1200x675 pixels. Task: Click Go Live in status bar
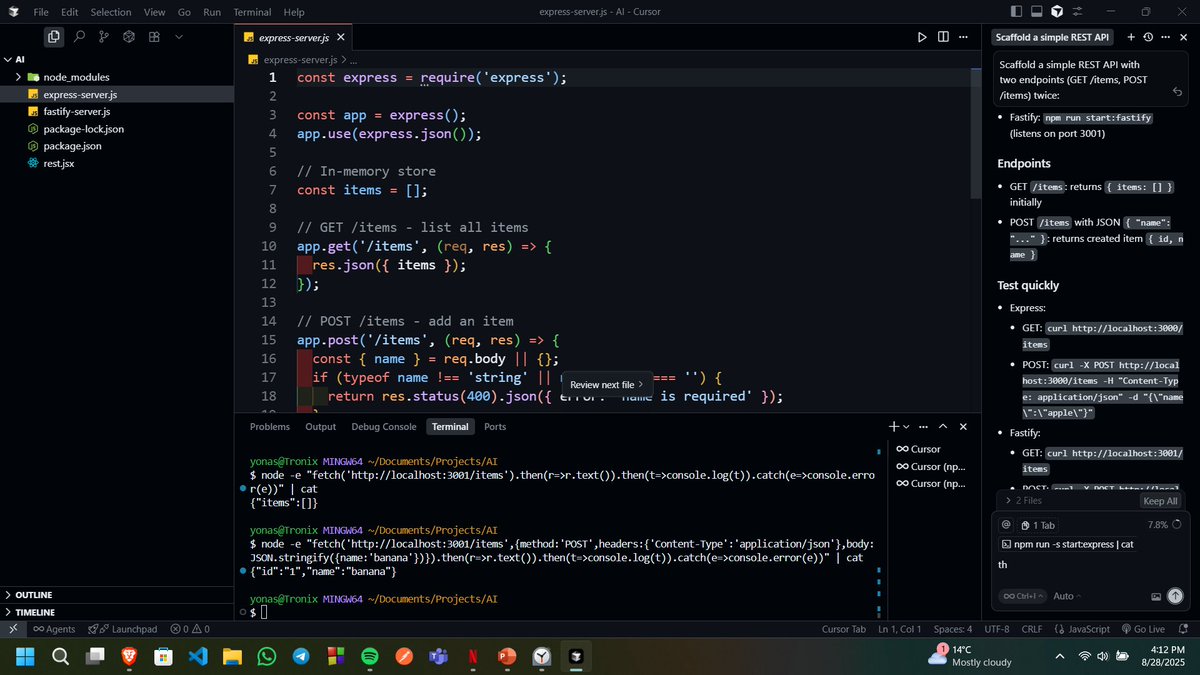[x=1143, y=629]
